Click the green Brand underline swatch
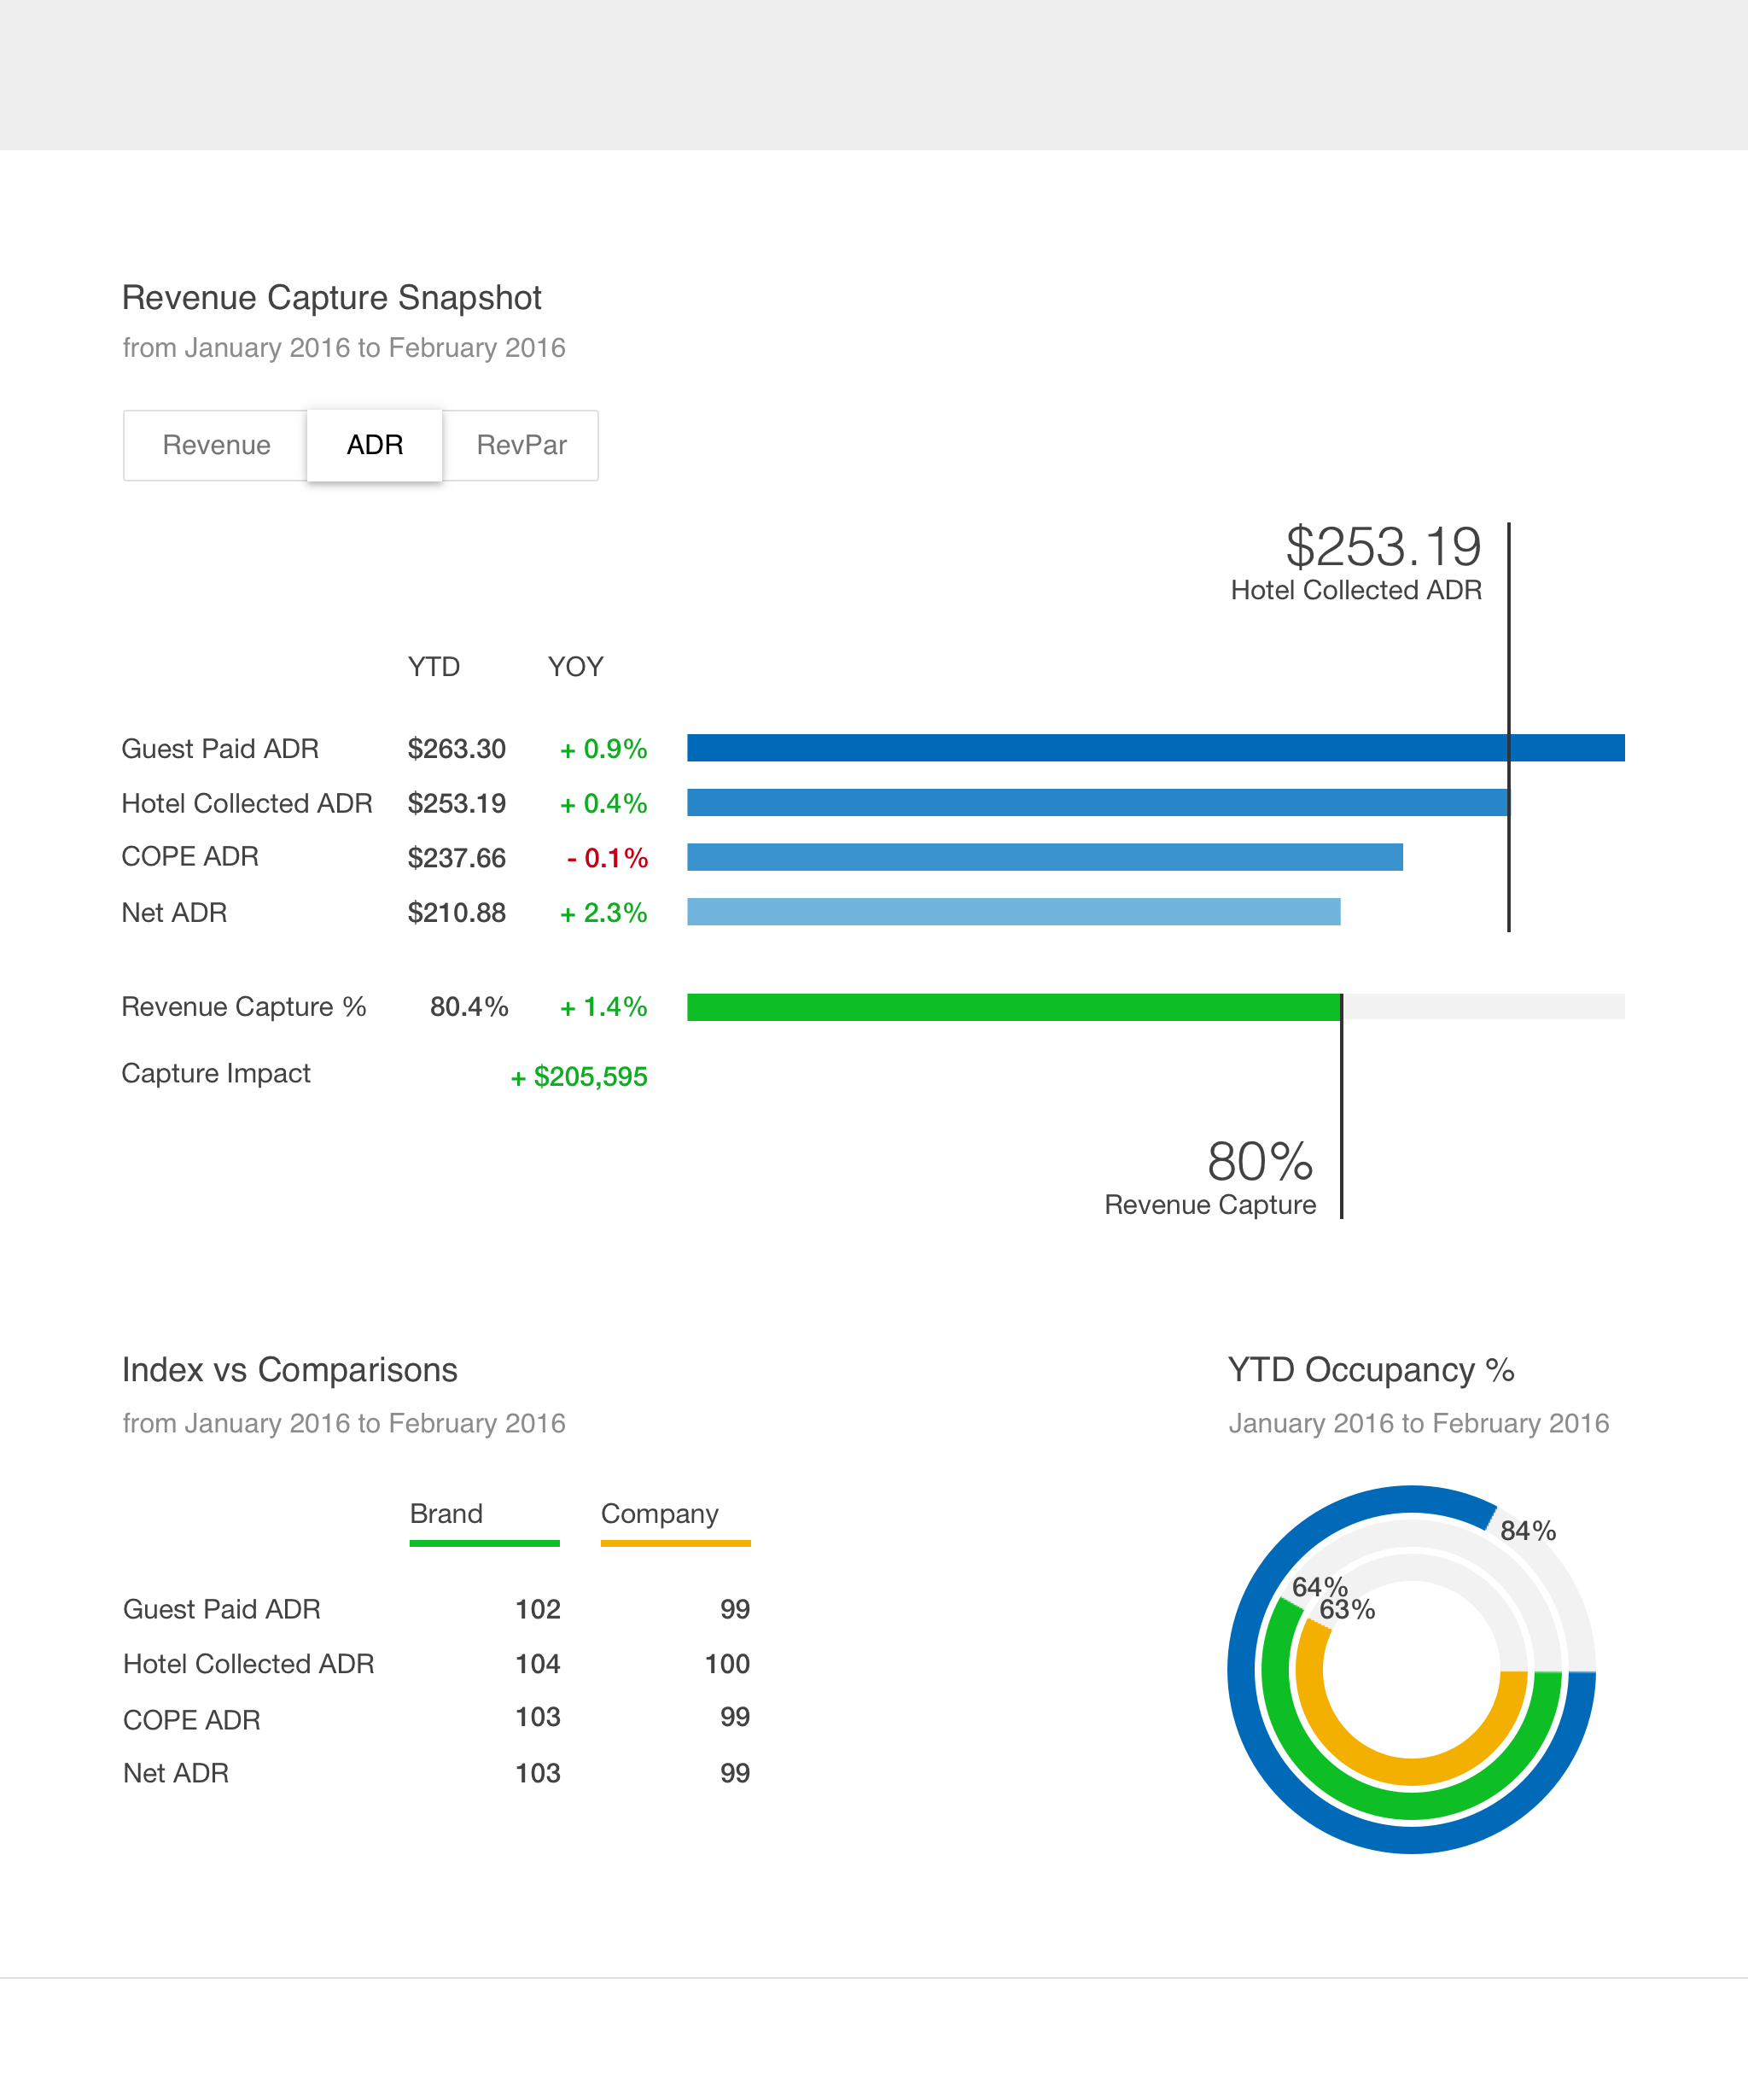The height and width of the screenshot is (2100, 1748). pos(484,1543)
